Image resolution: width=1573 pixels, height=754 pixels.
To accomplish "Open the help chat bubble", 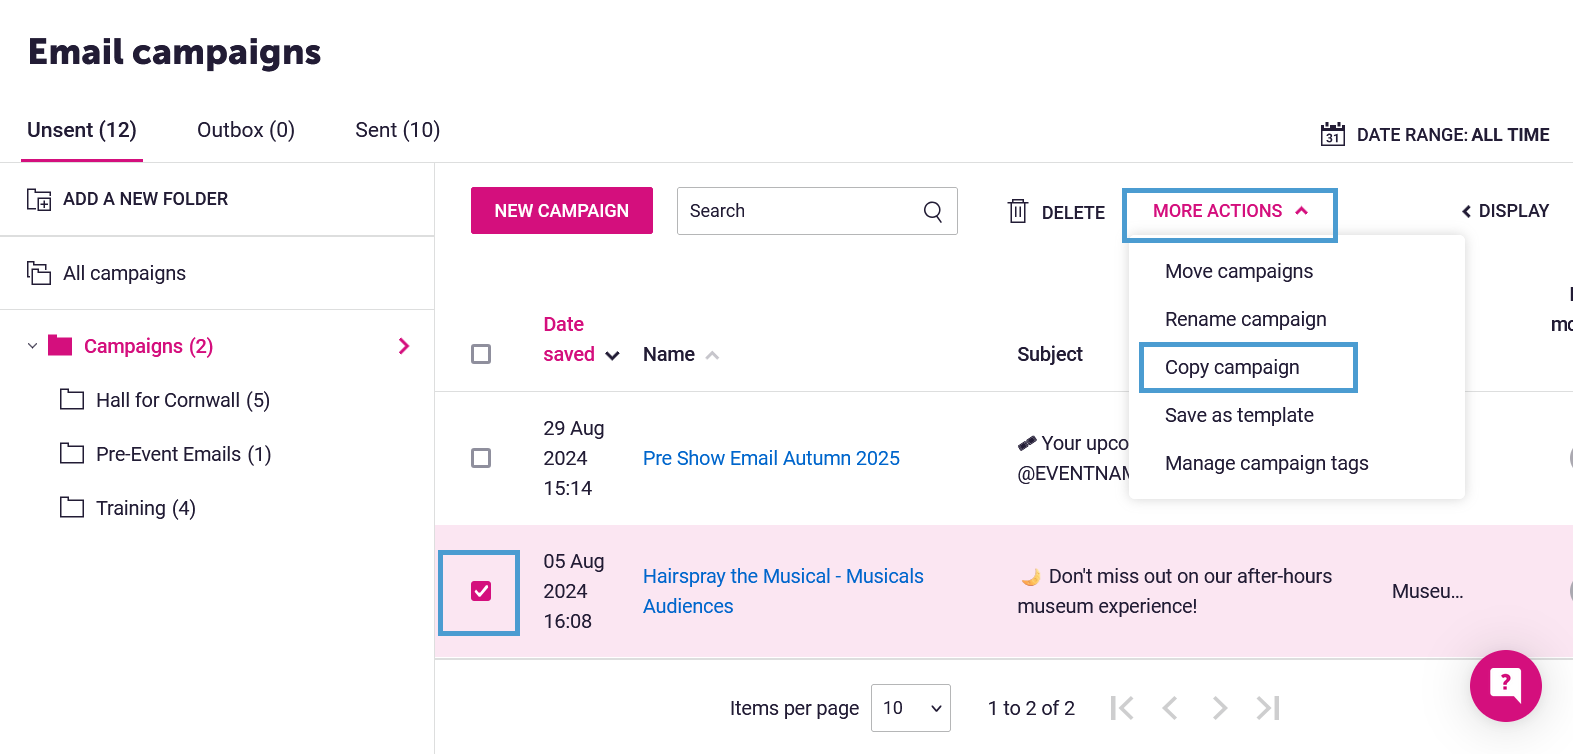I will coord(1505,685).
